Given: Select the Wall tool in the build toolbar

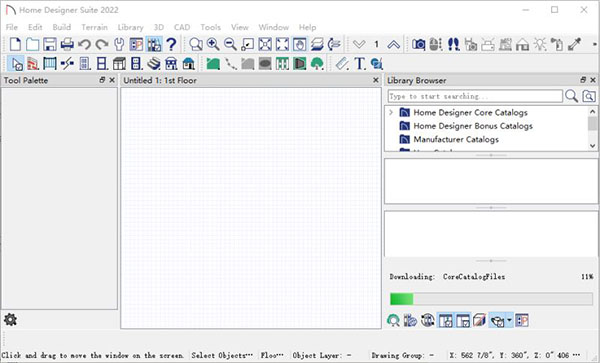Looking at the screenshot, I should pos(33,63).
